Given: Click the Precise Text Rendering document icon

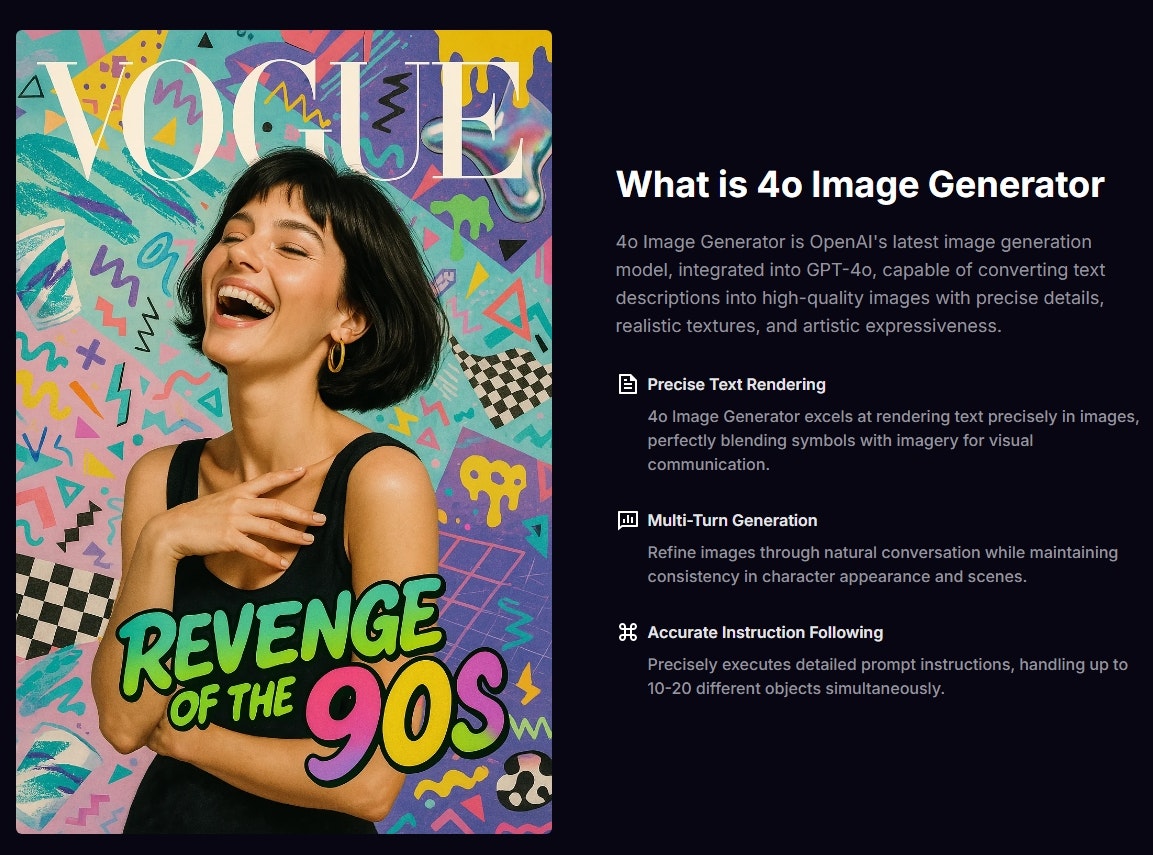Looking at the screenshot, I should [x=627, y=384].
